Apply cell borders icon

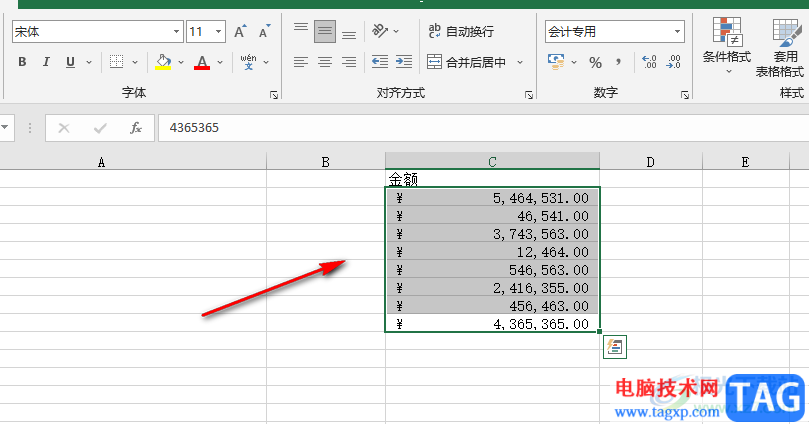point(117,62)
